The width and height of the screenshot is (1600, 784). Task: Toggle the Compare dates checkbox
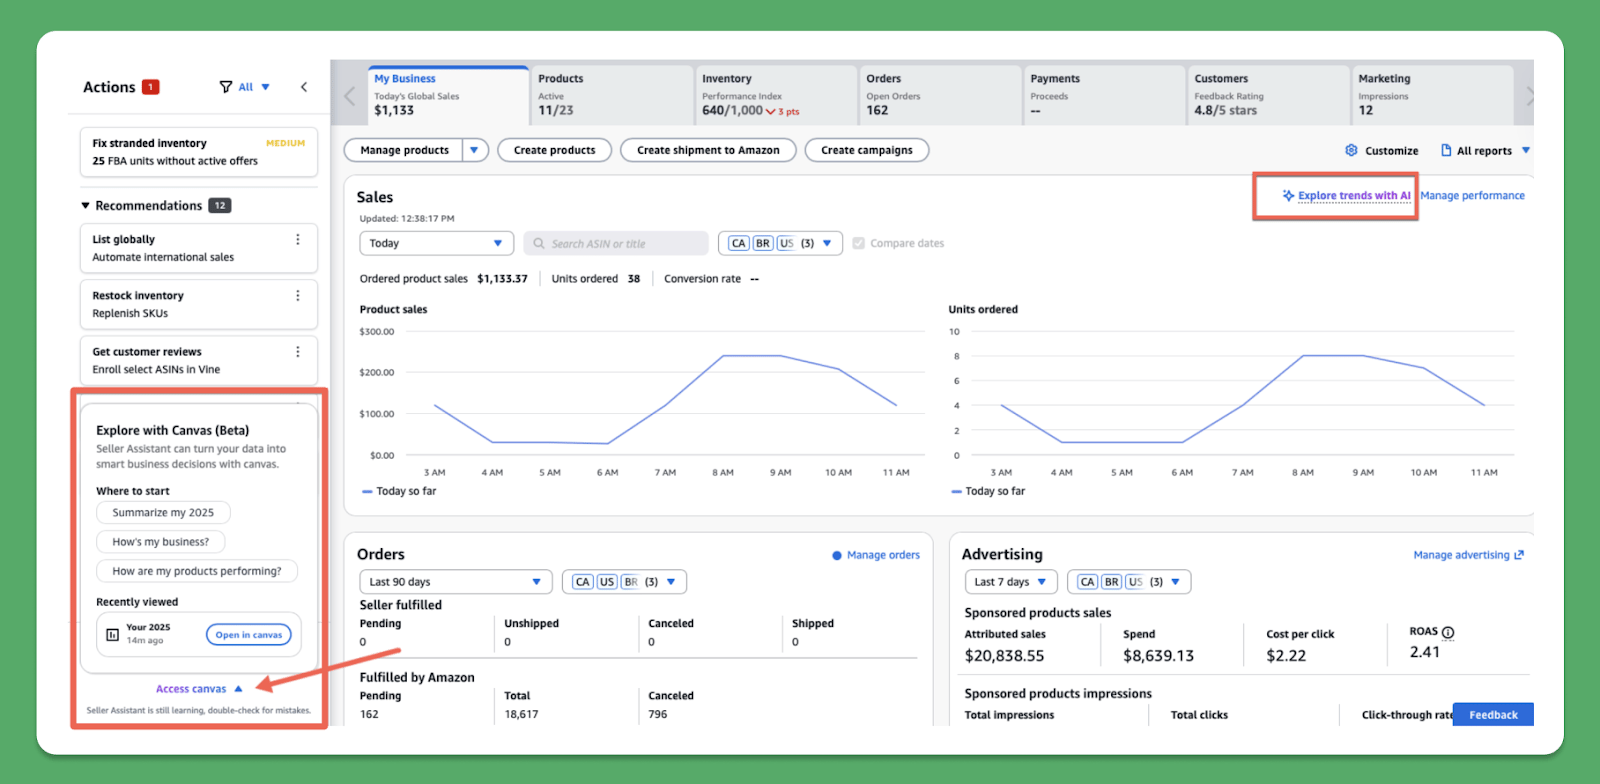(x=858, y=243)
